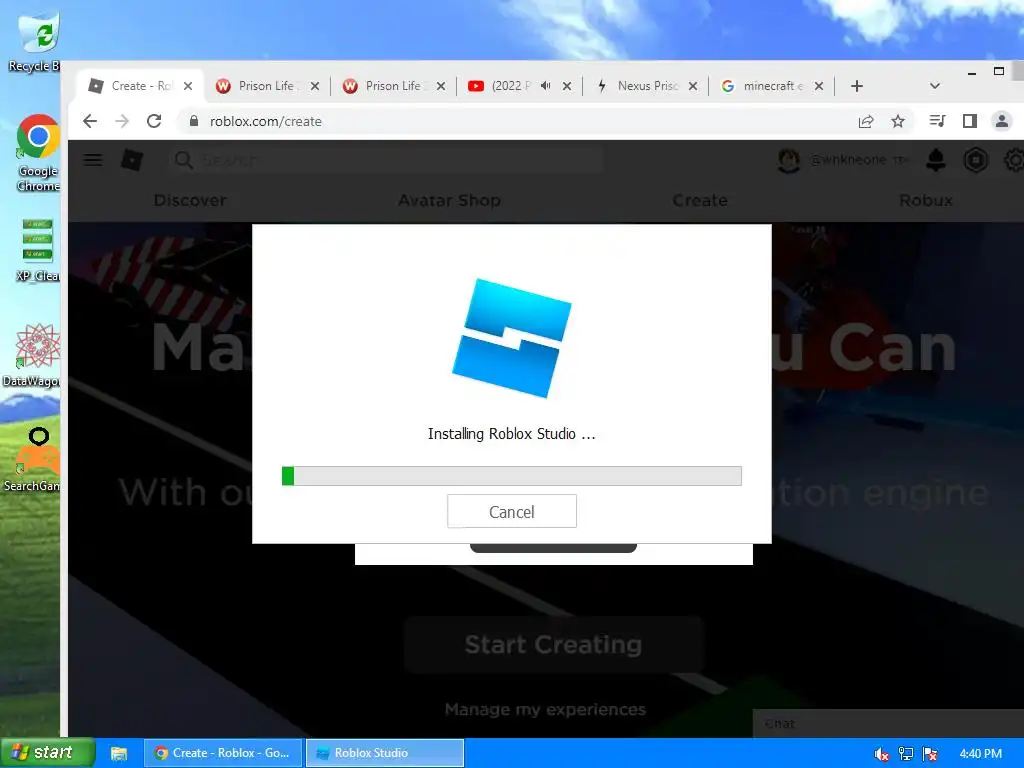This screenshot has width=1024, height=768.
Task: Share this page icon
Action: tap(866, 121)
